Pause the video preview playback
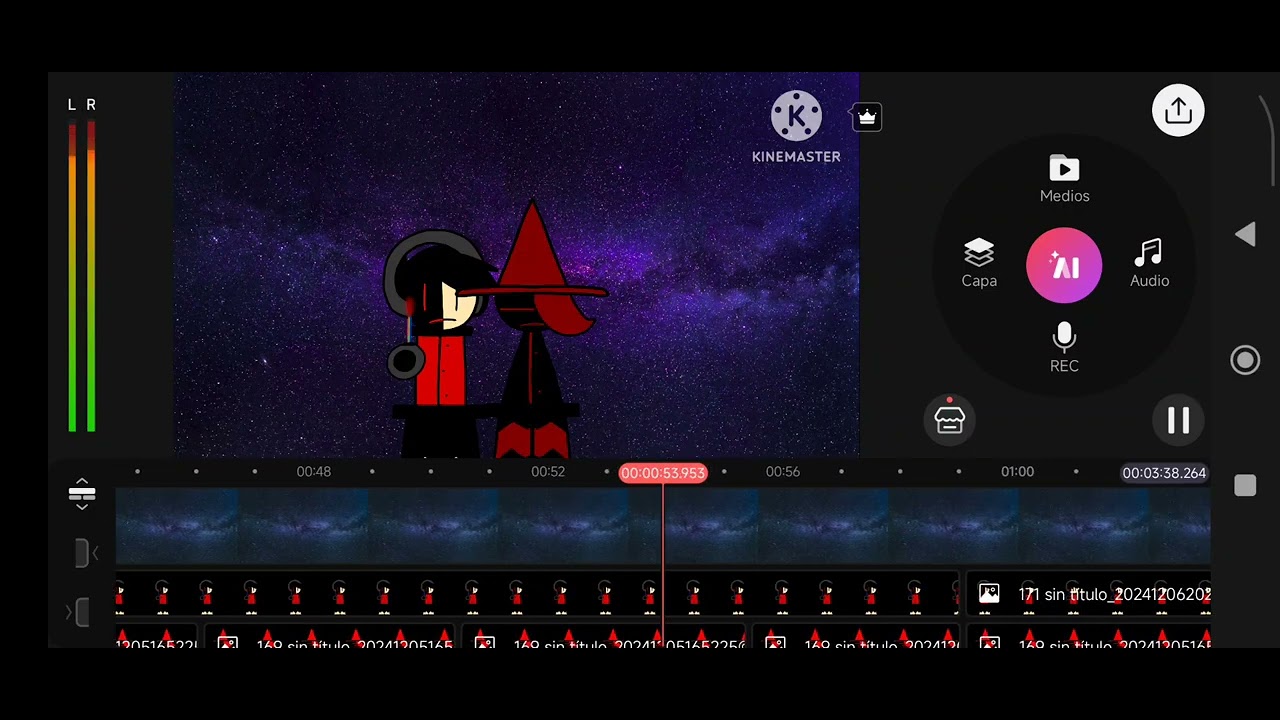The width and height of the screenshot is (1280, 720). (x=1178, y=420)
